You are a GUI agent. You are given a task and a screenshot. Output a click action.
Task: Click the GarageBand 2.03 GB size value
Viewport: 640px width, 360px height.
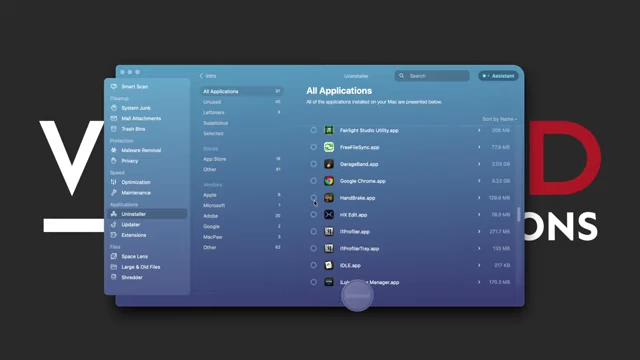click(x=501, y=164)
